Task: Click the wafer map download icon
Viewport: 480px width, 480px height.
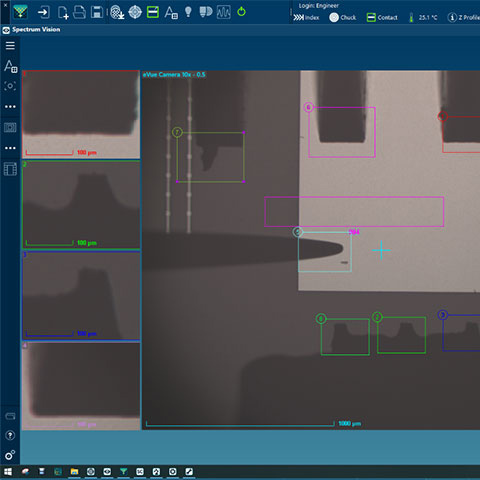Action: [x=117, y=12]
